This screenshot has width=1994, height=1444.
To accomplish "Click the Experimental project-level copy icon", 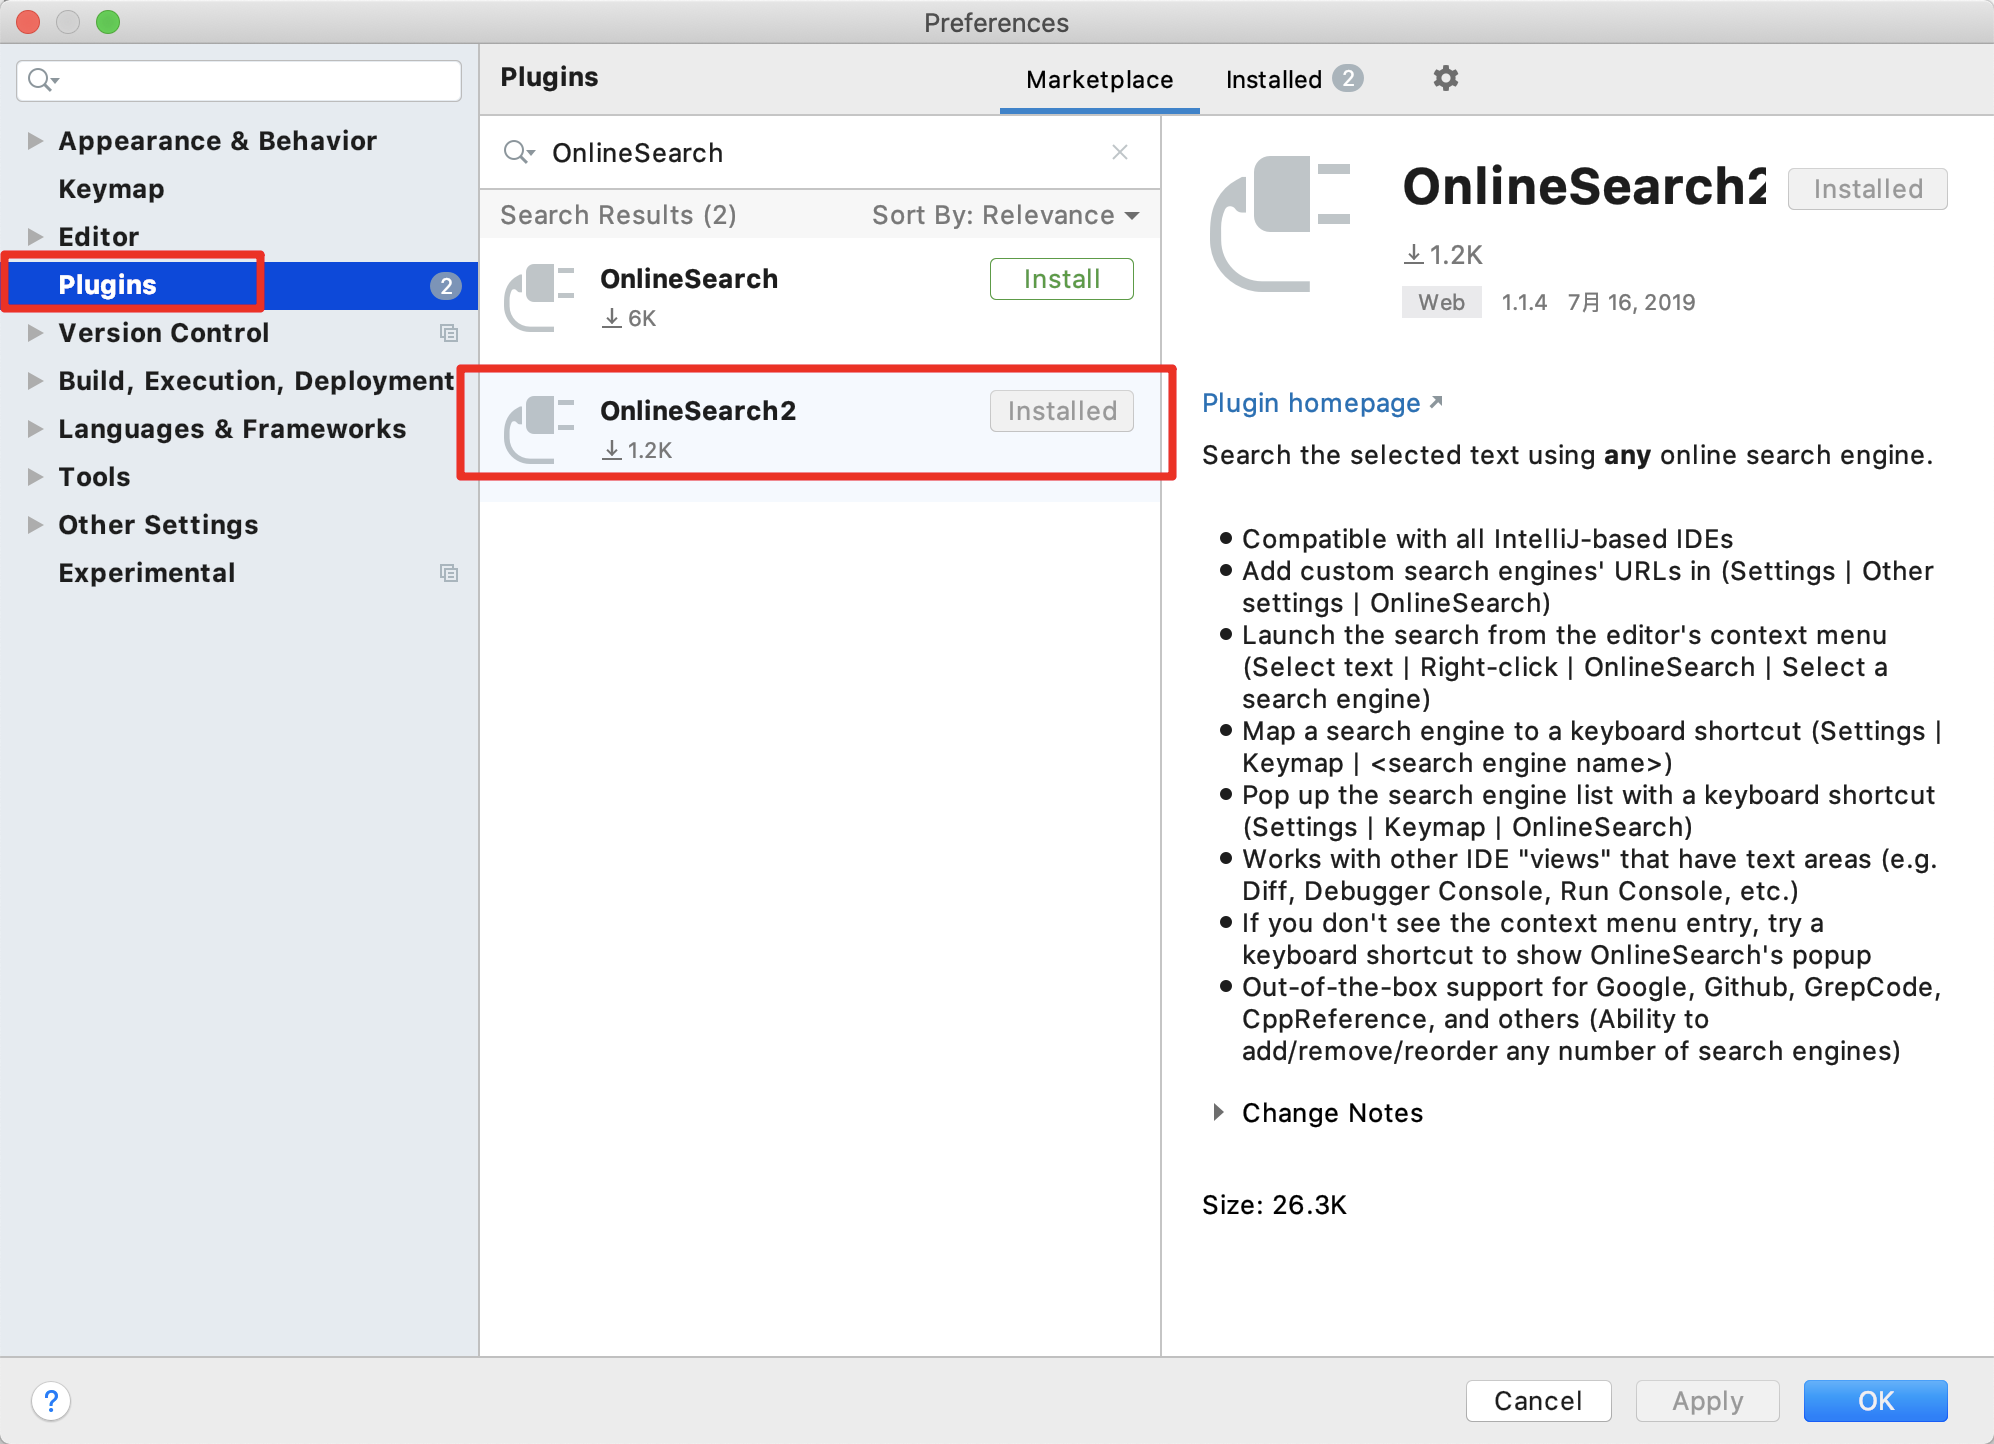I will (449, 573).
